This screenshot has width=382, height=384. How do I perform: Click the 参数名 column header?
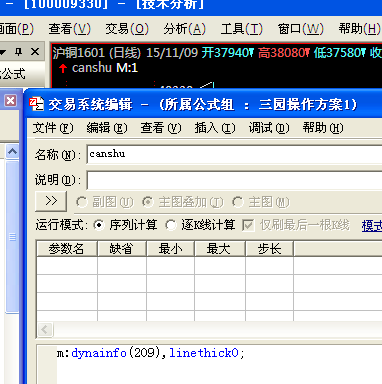tap(67, 249)
